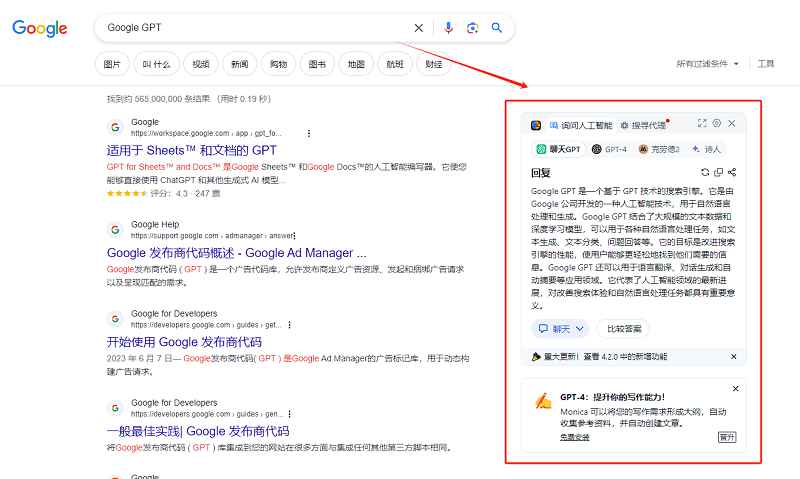The height and width of the screenshot is (479, 800).
Task: Click favicon of Google Help result
Action: pyautogui.click(x=115, y=230)
